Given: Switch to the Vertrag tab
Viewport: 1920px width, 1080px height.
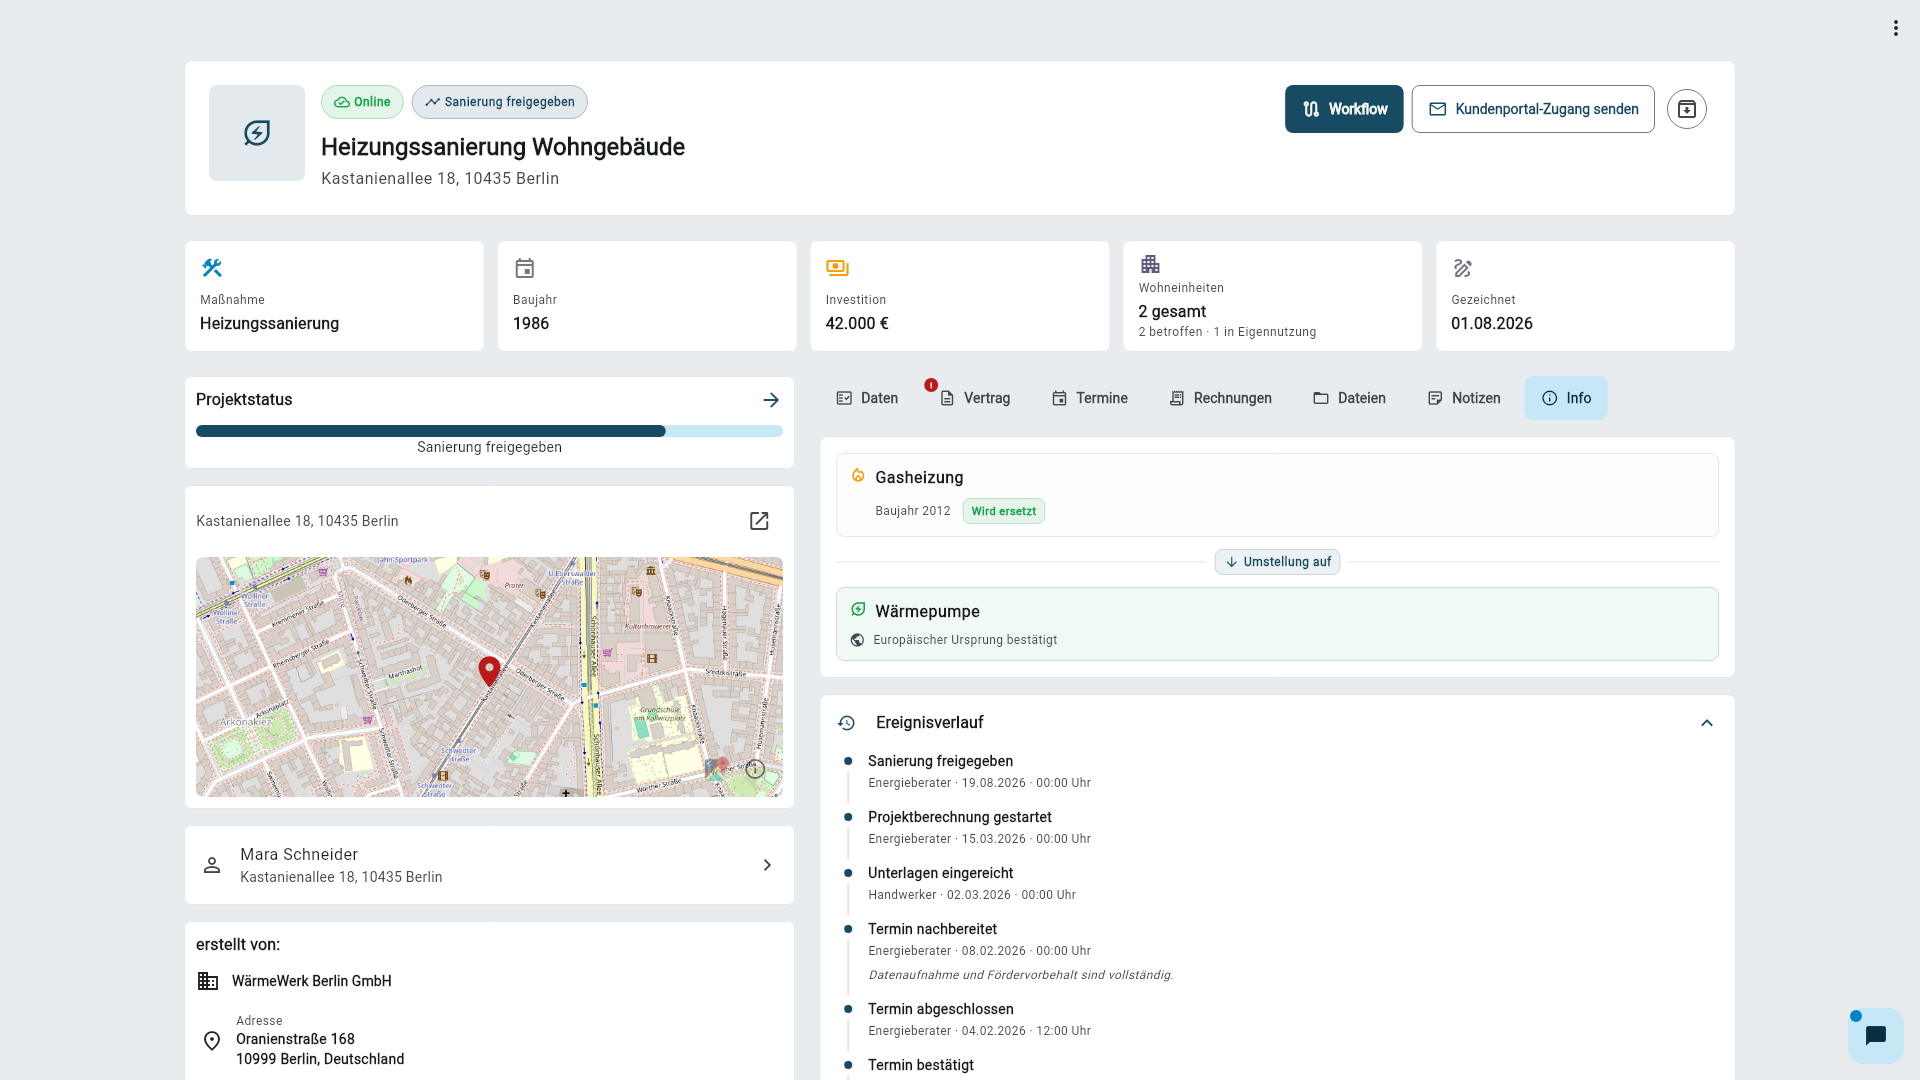Looking at the screenshot, I should point(975,398).
